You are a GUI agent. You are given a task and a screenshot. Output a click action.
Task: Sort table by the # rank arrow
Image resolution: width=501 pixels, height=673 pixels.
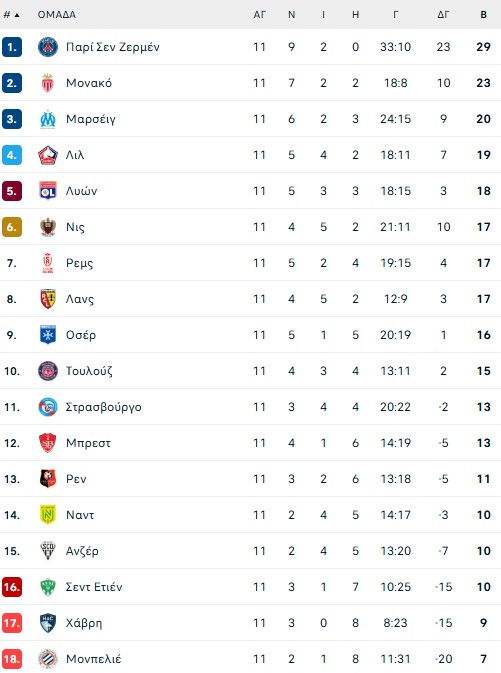tap(17, 15)
